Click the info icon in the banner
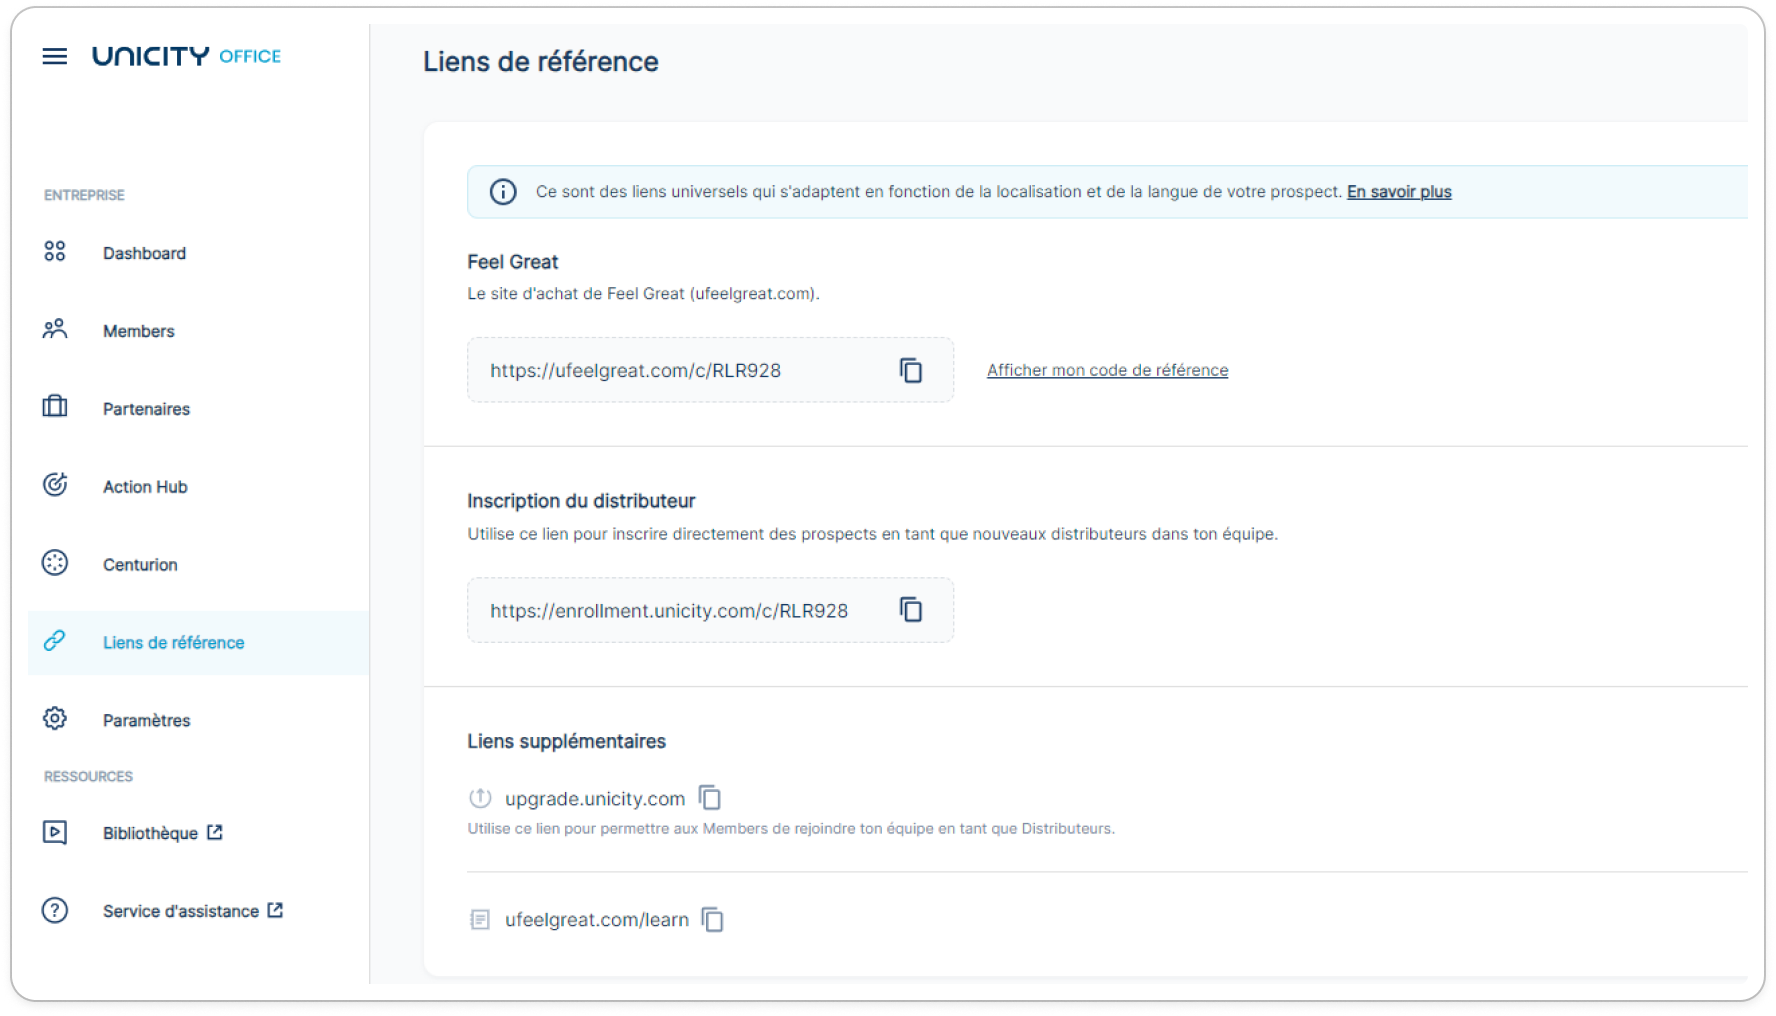 click(503, 192)
